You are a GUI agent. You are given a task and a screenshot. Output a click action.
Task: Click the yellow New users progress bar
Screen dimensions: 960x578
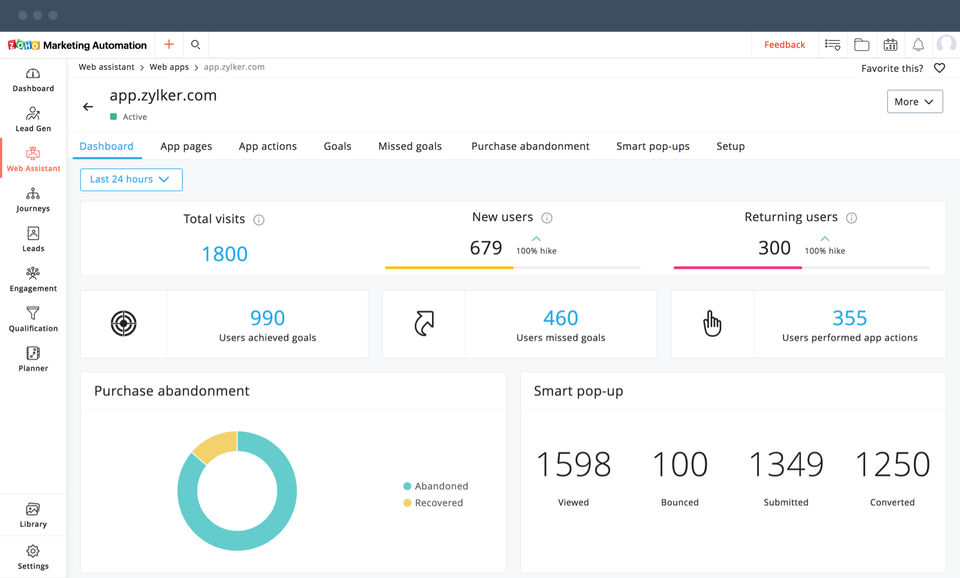pos(449,268)
